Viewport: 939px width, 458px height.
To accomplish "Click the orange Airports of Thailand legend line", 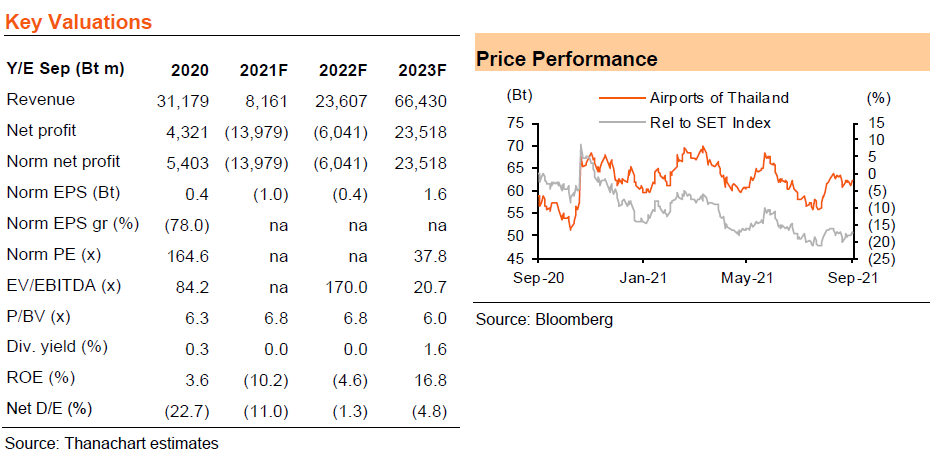I will point(623,98).
